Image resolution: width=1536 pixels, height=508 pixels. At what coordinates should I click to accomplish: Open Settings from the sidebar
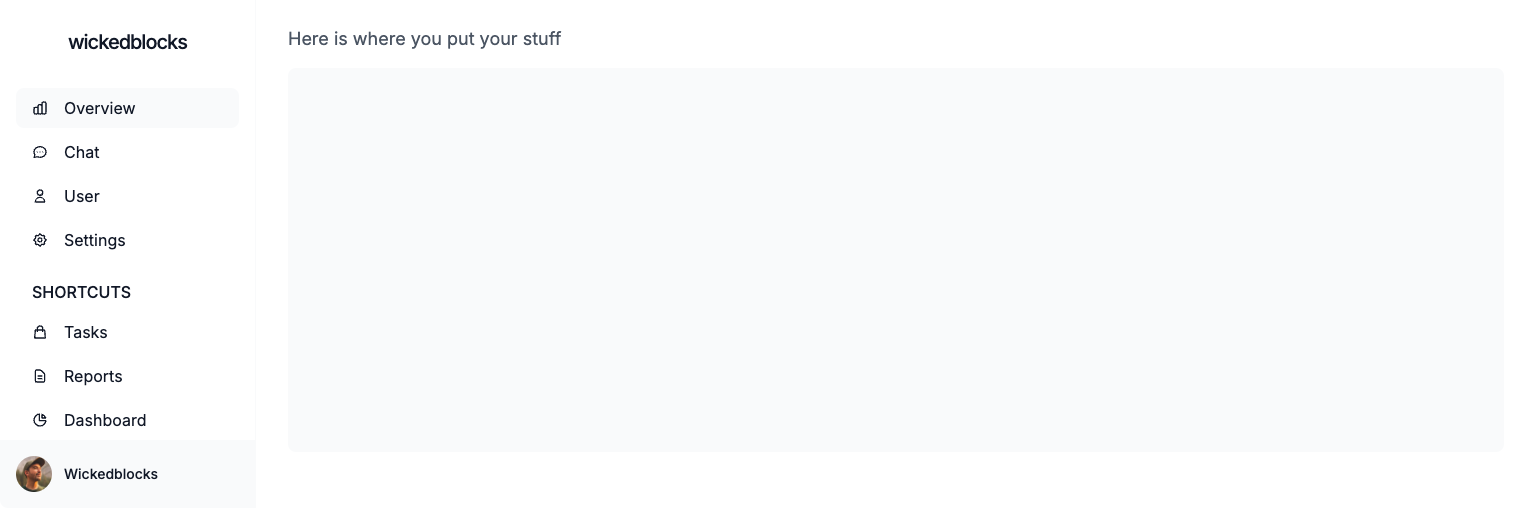127,240
